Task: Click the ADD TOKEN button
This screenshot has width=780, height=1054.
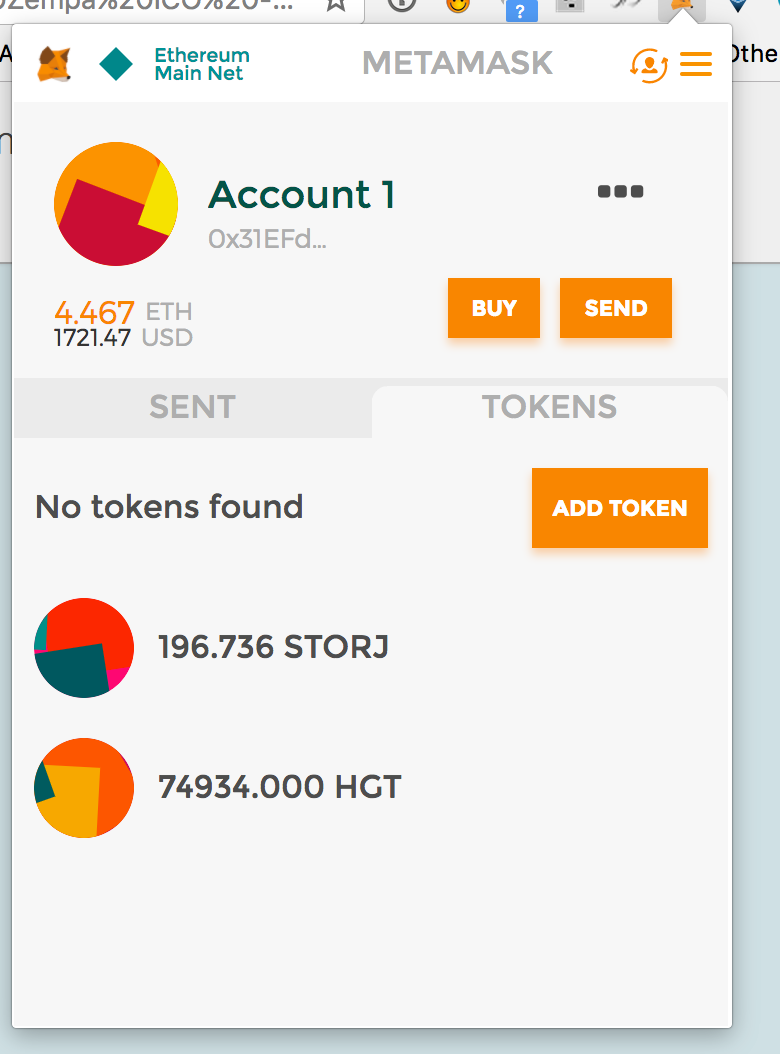Action: tap(620, 508)
